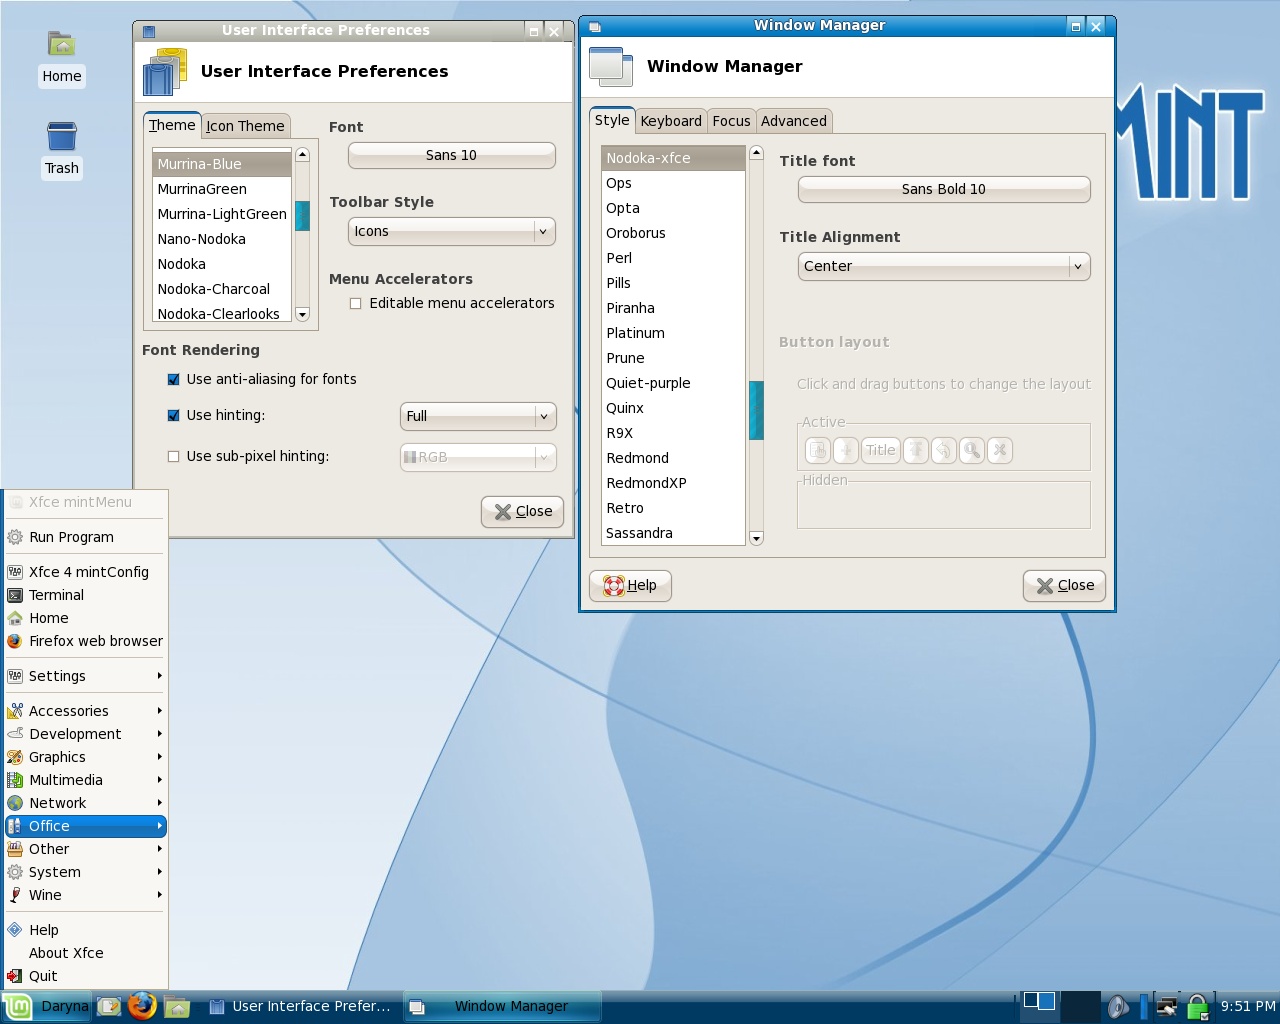
Task: Select the Theme tab
Action: coord(172,125)
